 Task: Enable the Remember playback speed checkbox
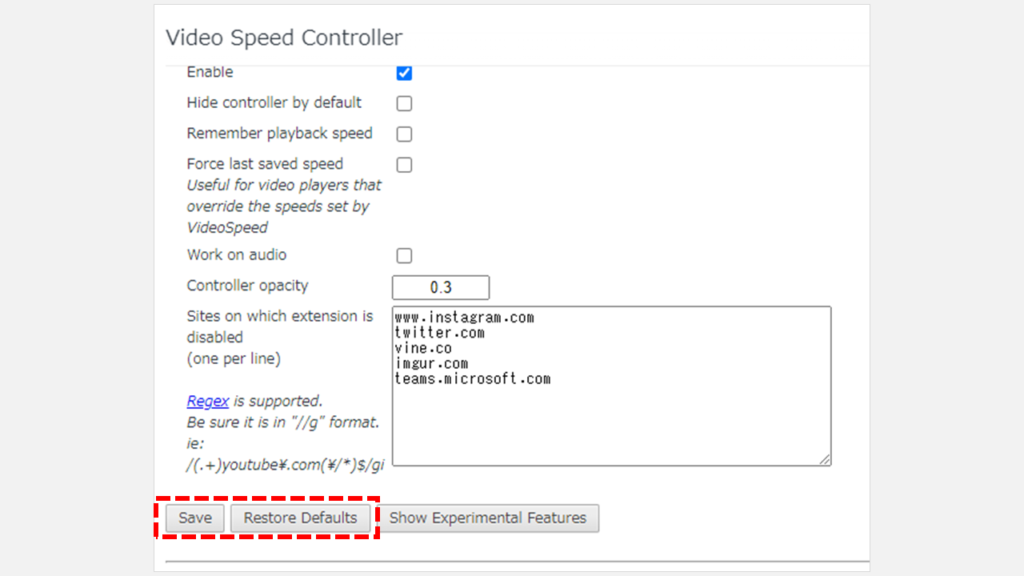[404, 134]
